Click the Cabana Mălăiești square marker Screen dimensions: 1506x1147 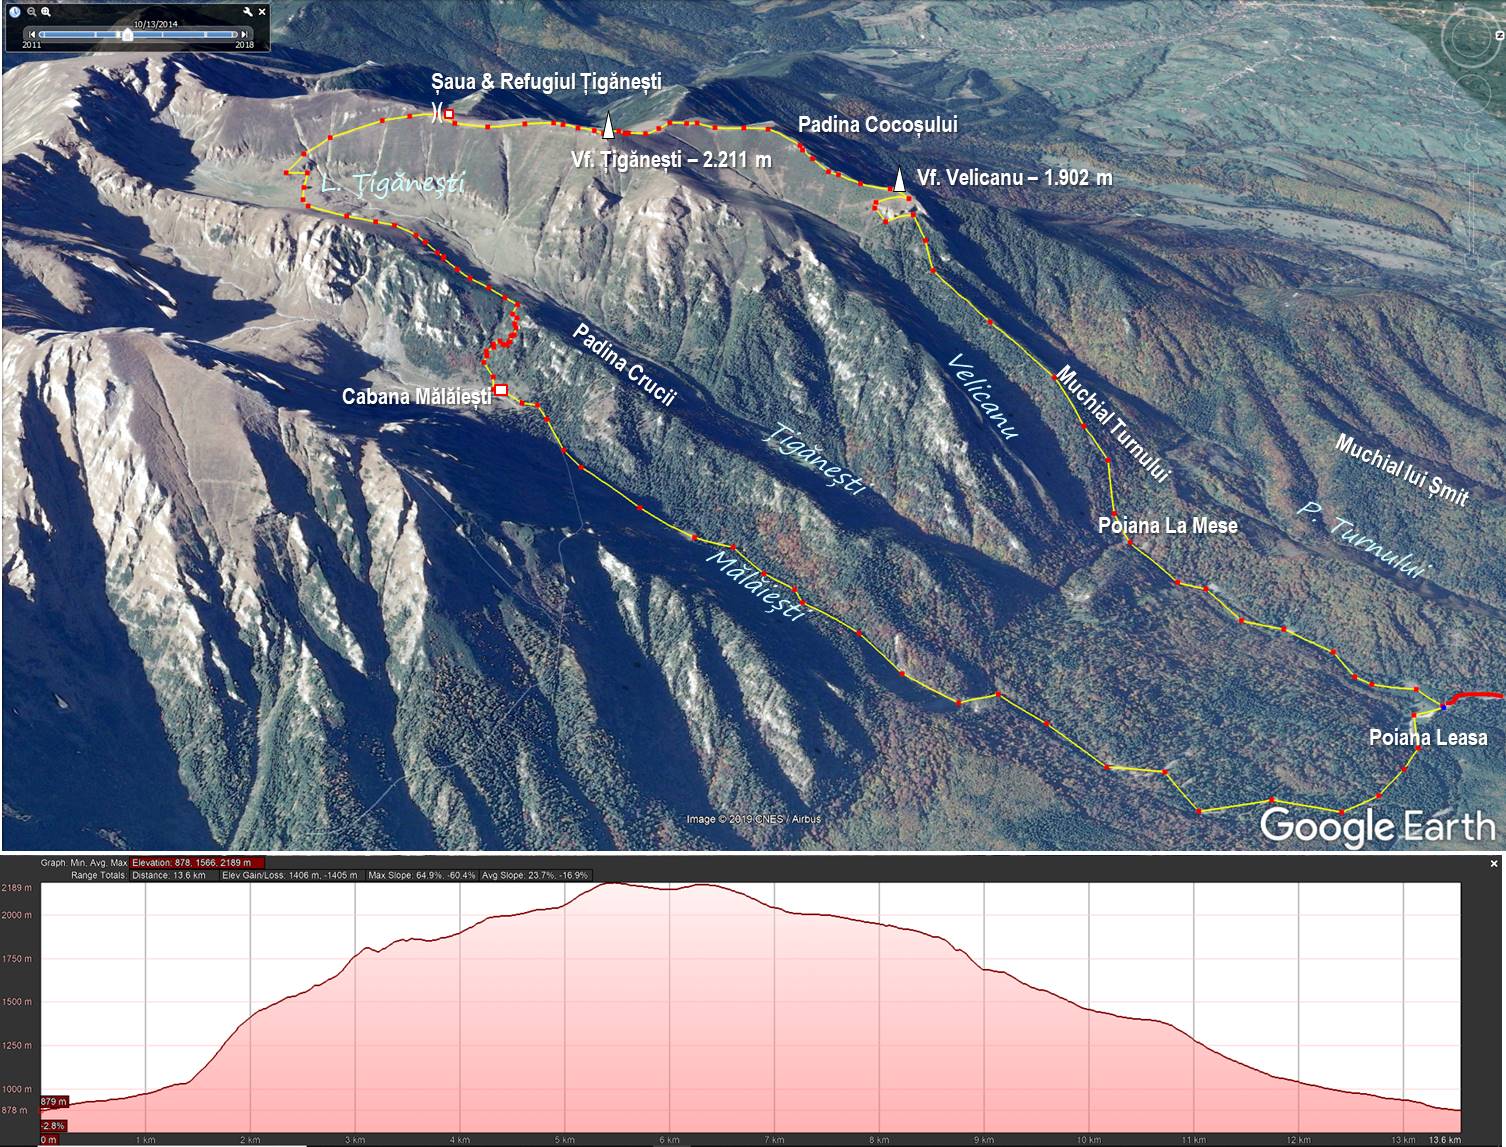501,390
